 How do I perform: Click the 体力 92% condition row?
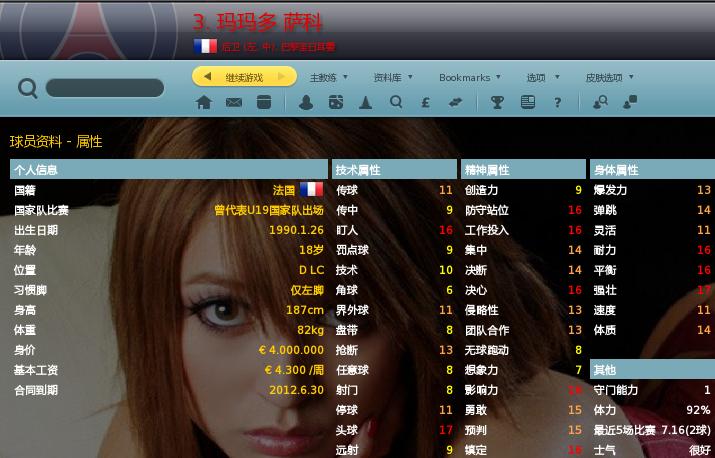pyautogui.click(x=653, y=410)
